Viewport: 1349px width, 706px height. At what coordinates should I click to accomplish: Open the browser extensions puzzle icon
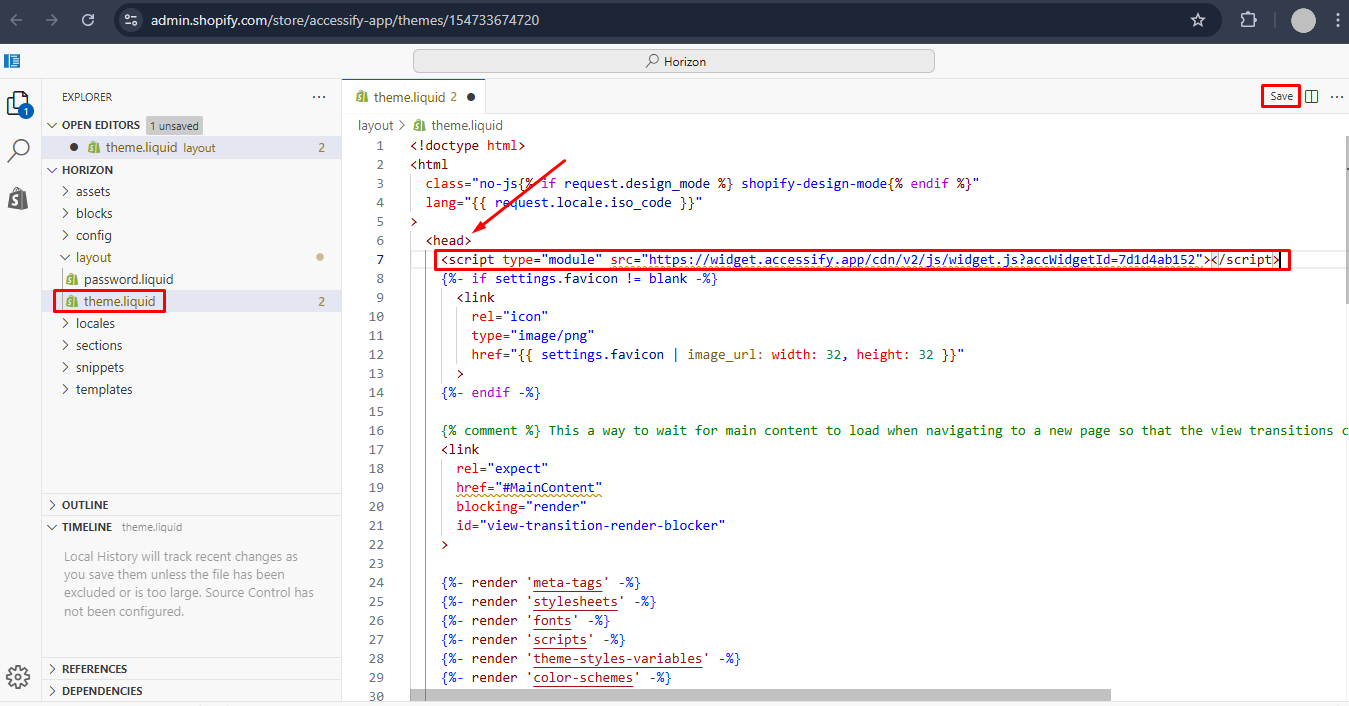[1248, 19]
